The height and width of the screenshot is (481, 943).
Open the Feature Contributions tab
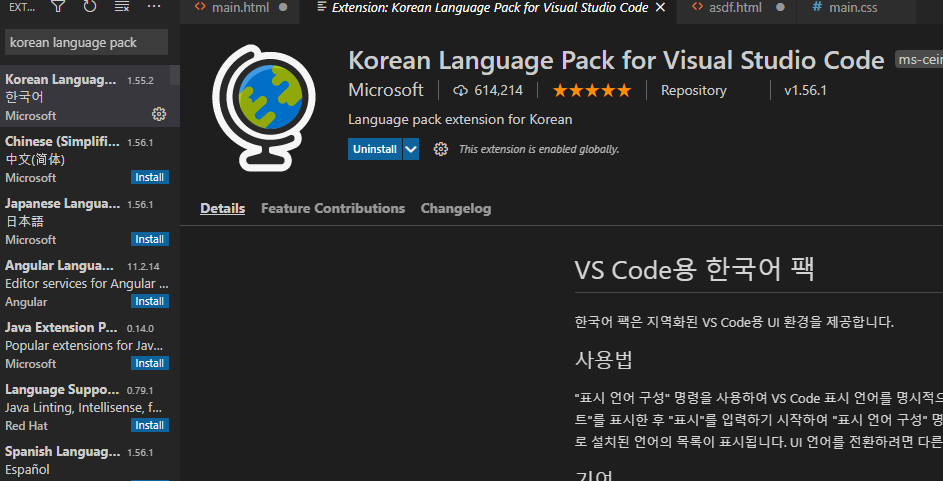[x=333, y=209]
